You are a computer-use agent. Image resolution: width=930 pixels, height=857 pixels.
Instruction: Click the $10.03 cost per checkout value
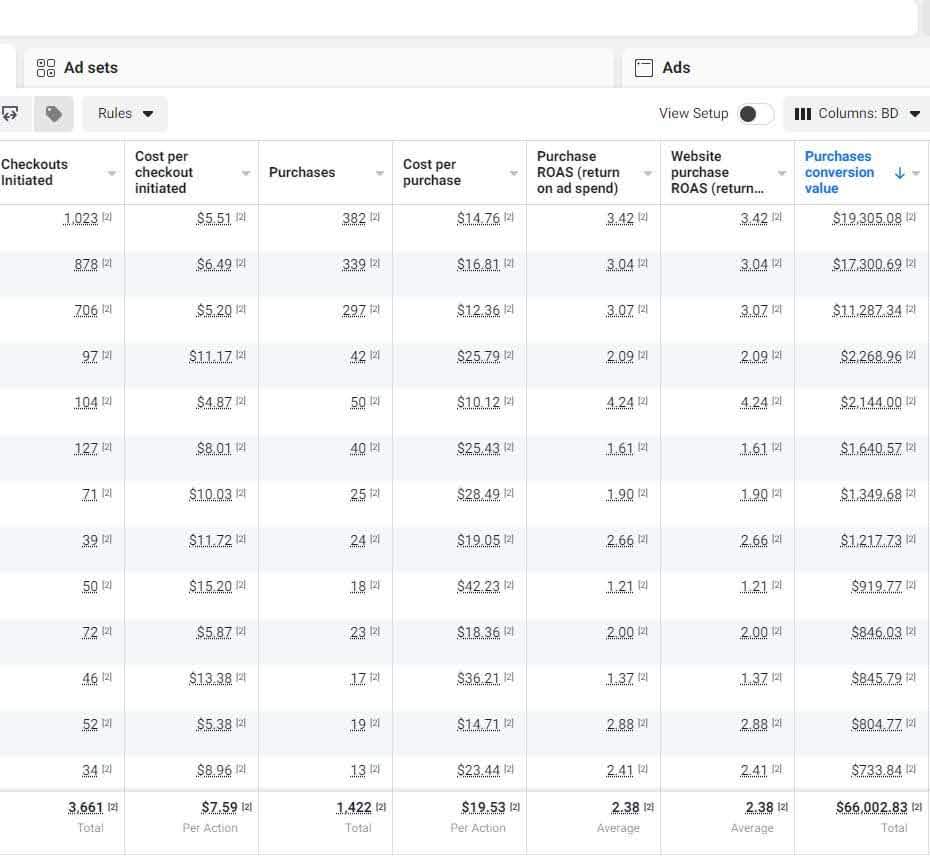point(211,495)
